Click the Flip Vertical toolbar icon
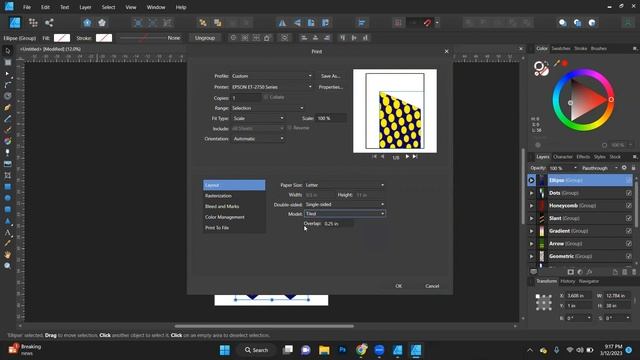This screenshot has width=640, height=360. [x=297, y=23]
